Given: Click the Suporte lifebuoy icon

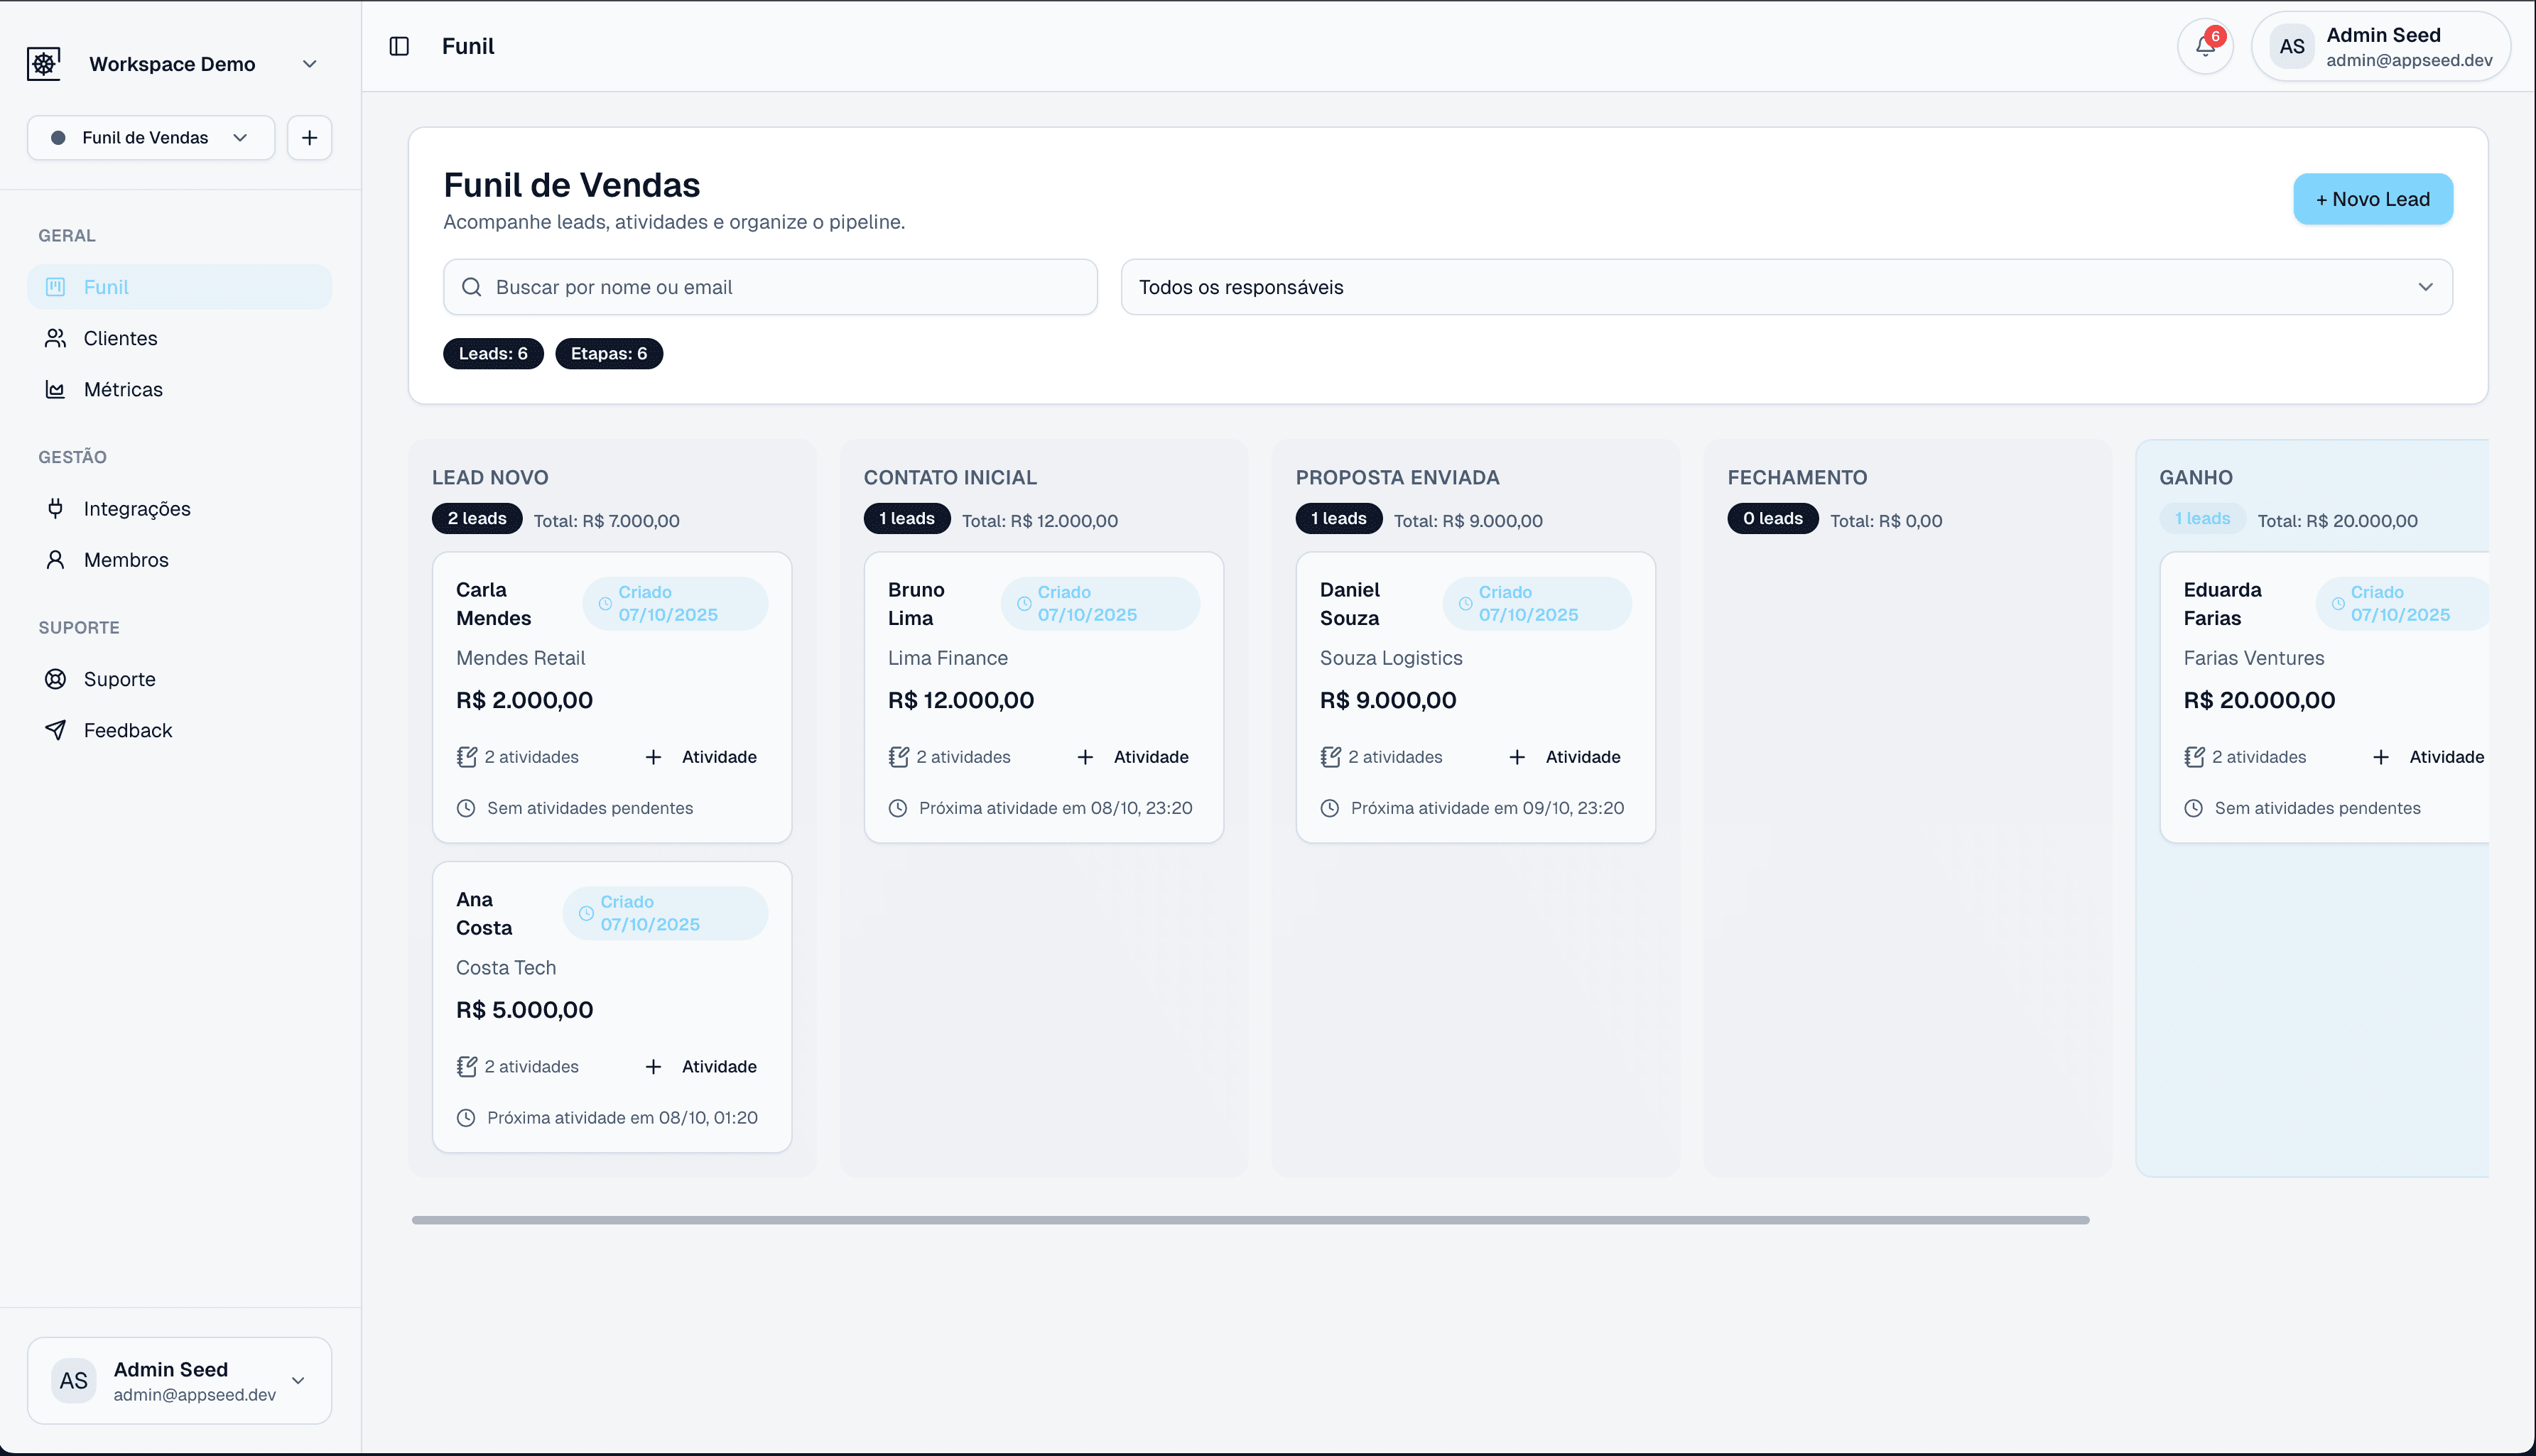Looking at the screenshot, I should [x=56, y=679].
